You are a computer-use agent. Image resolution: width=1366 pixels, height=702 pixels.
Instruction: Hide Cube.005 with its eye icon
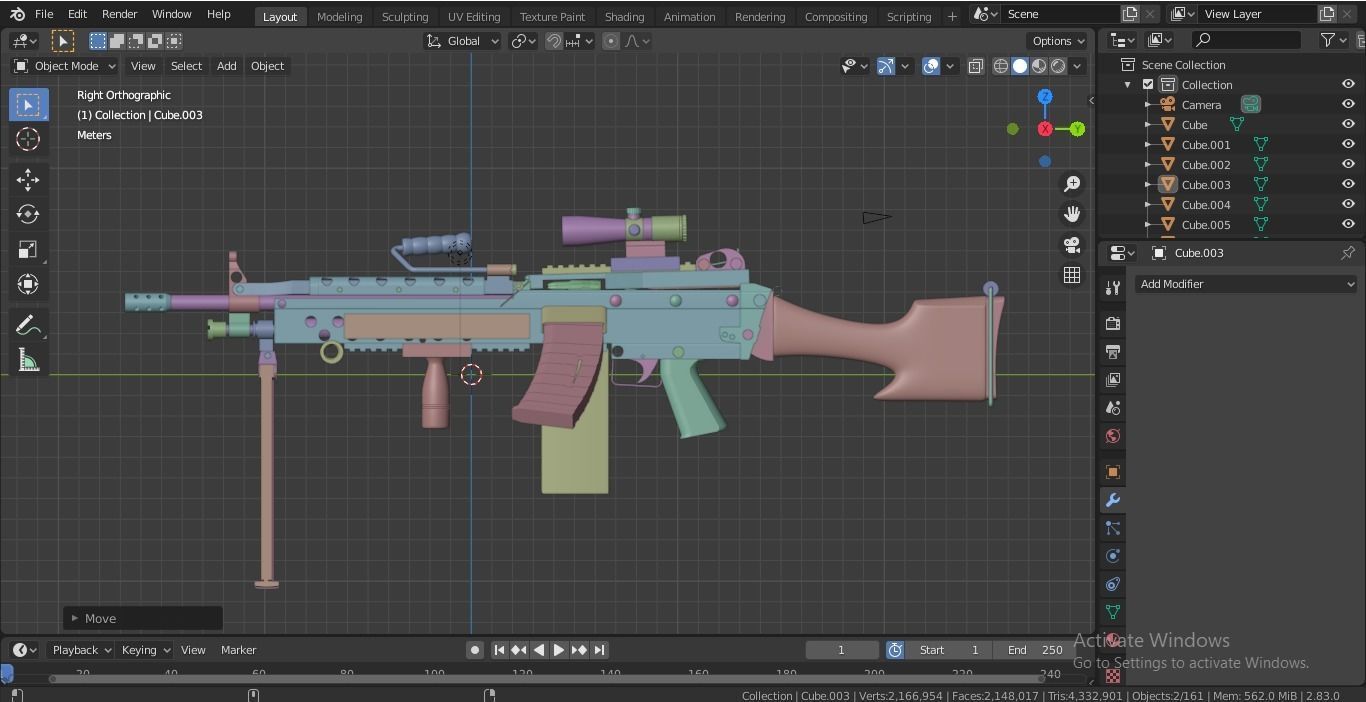point(1348,224)
